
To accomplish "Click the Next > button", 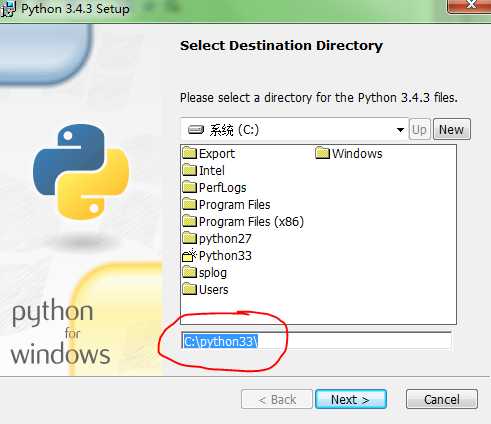I will [351, 399].
